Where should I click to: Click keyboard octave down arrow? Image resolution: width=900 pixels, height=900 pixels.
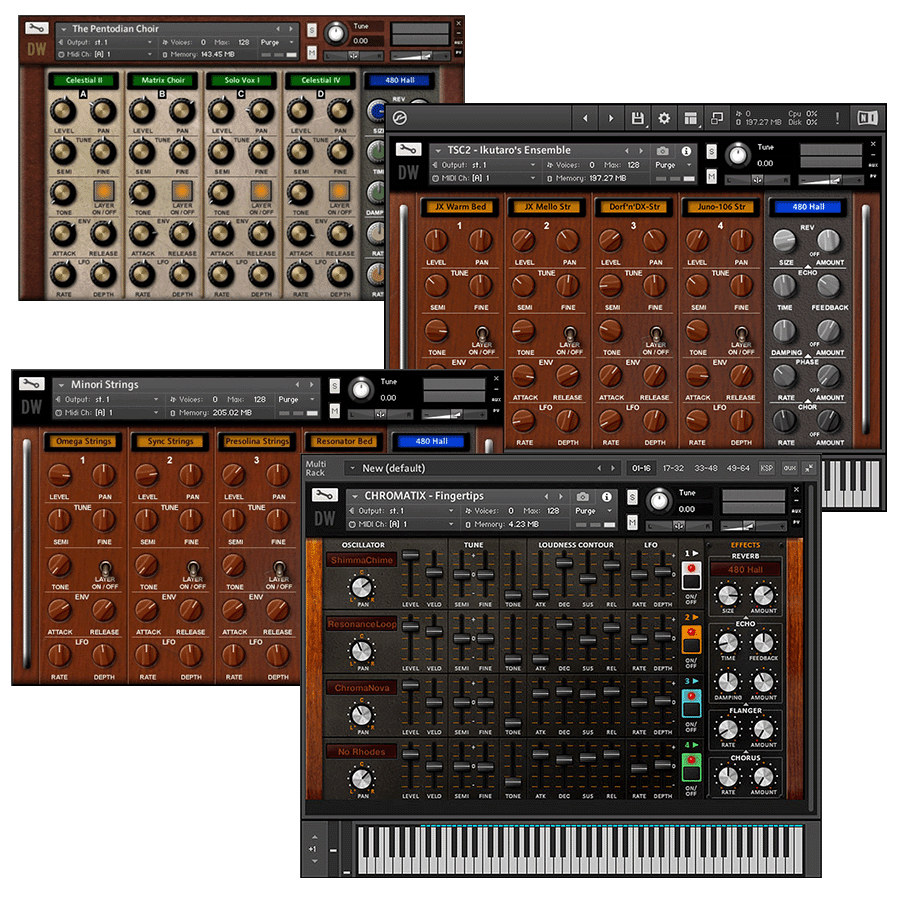(315, 861)
